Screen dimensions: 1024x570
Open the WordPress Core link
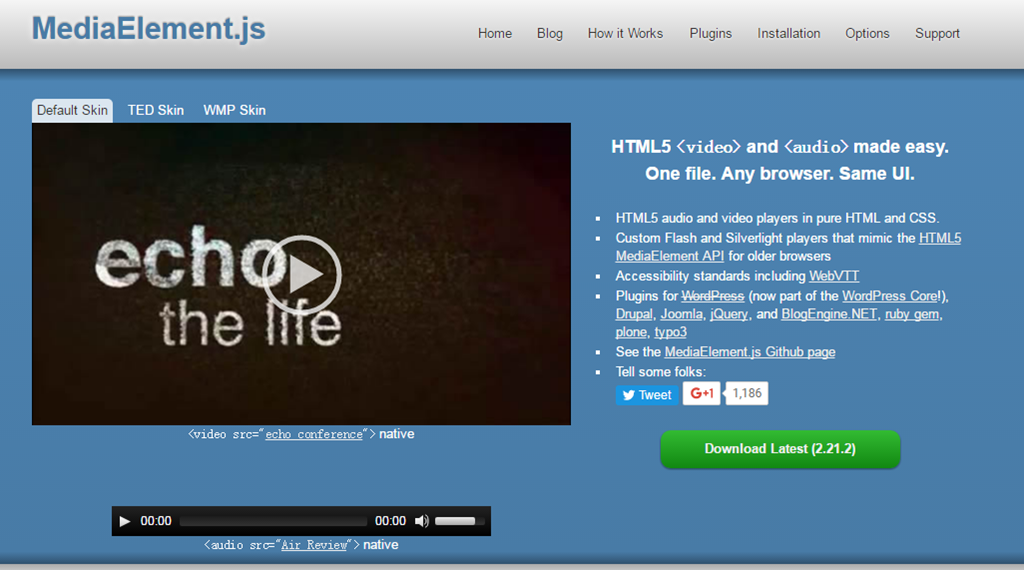pos(890,296)
